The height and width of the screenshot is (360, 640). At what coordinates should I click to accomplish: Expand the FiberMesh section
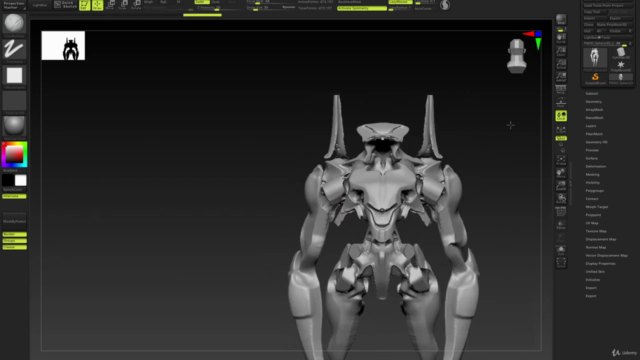point(594,134)
